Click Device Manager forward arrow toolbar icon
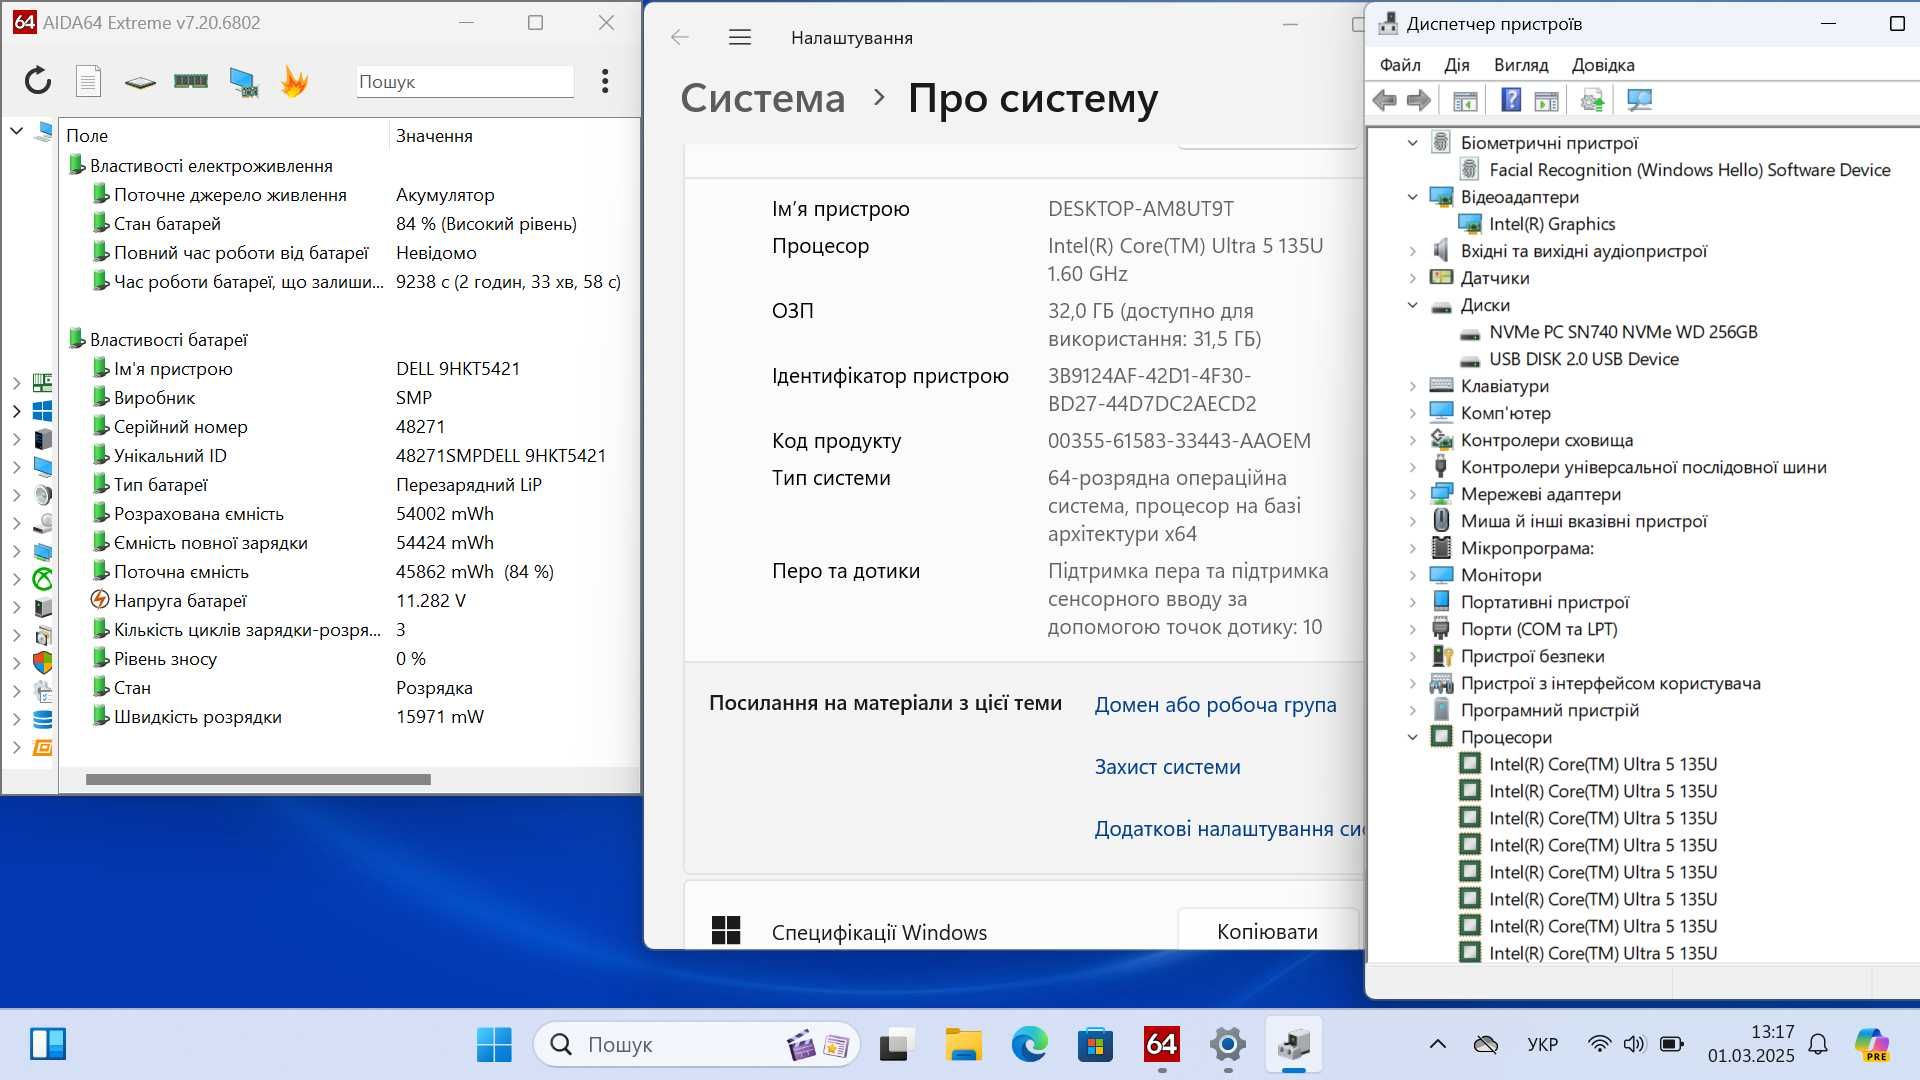Image resolution: width=1920 pixels, height=1080 pixels. click(1419, 100)
